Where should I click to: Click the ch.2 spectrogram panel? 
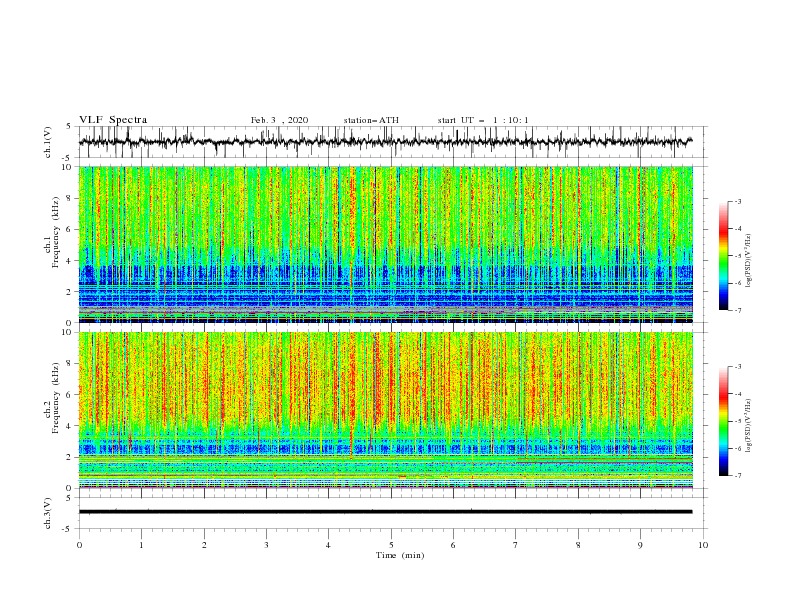(x=386, y=410)
